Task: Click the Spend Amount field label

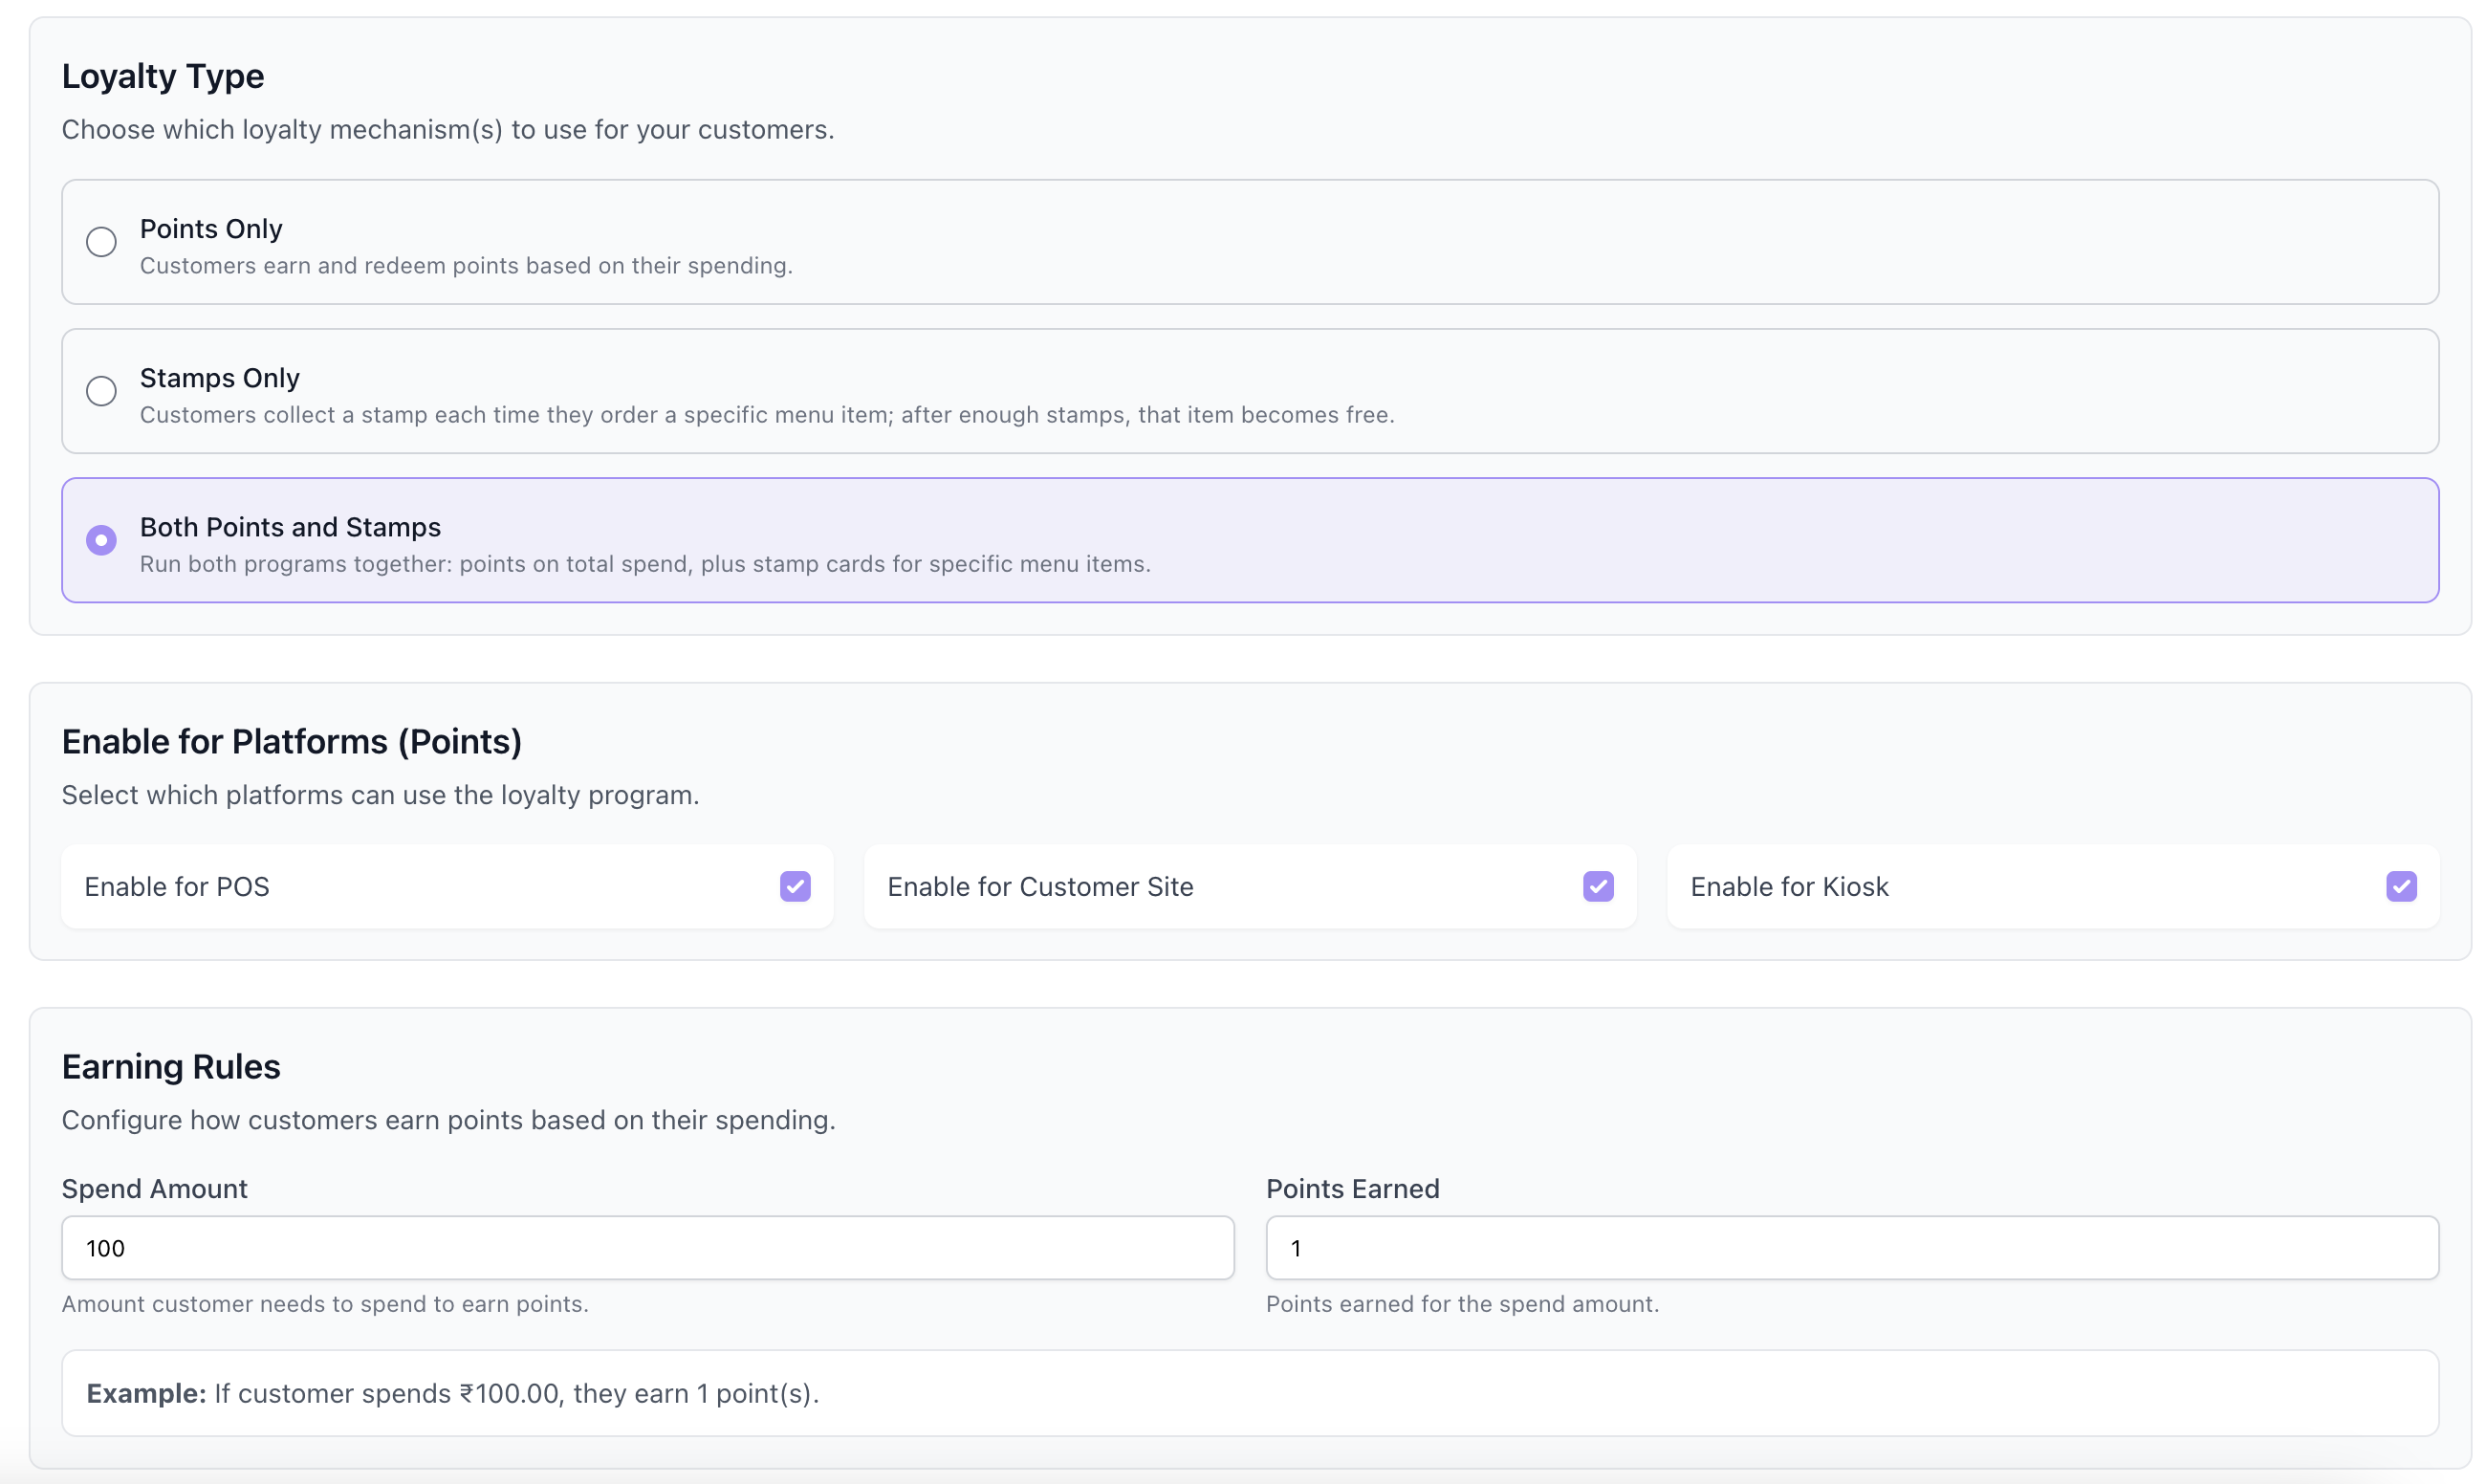Action: coord(155,1189)
